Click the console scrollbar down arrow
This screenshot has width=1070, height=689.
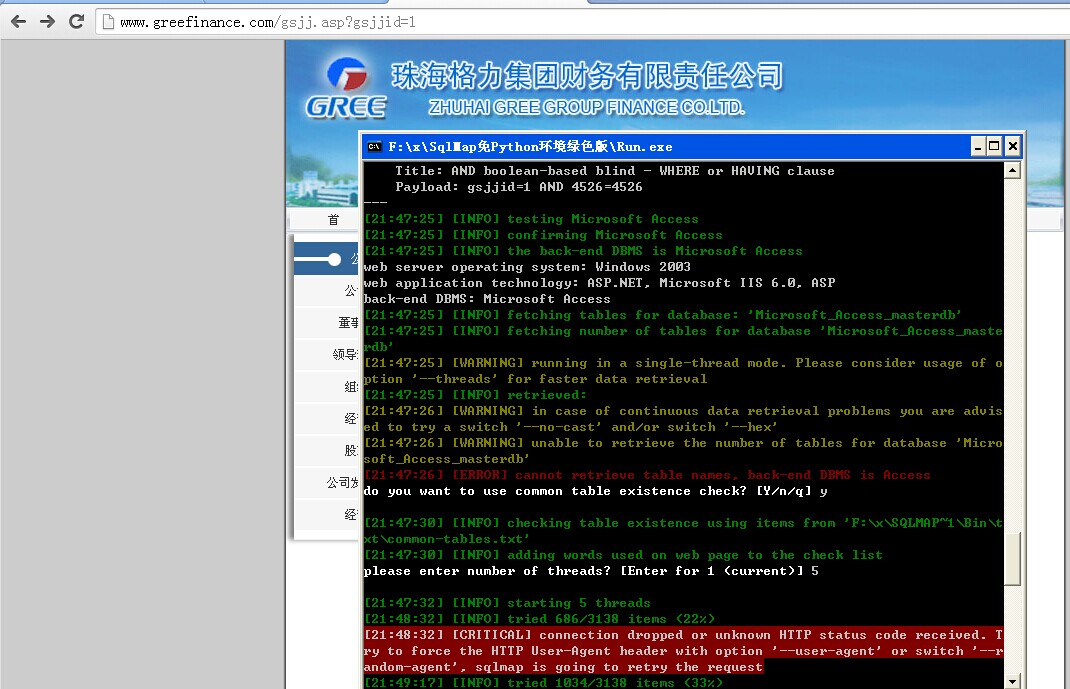(x=1013, y=681)
